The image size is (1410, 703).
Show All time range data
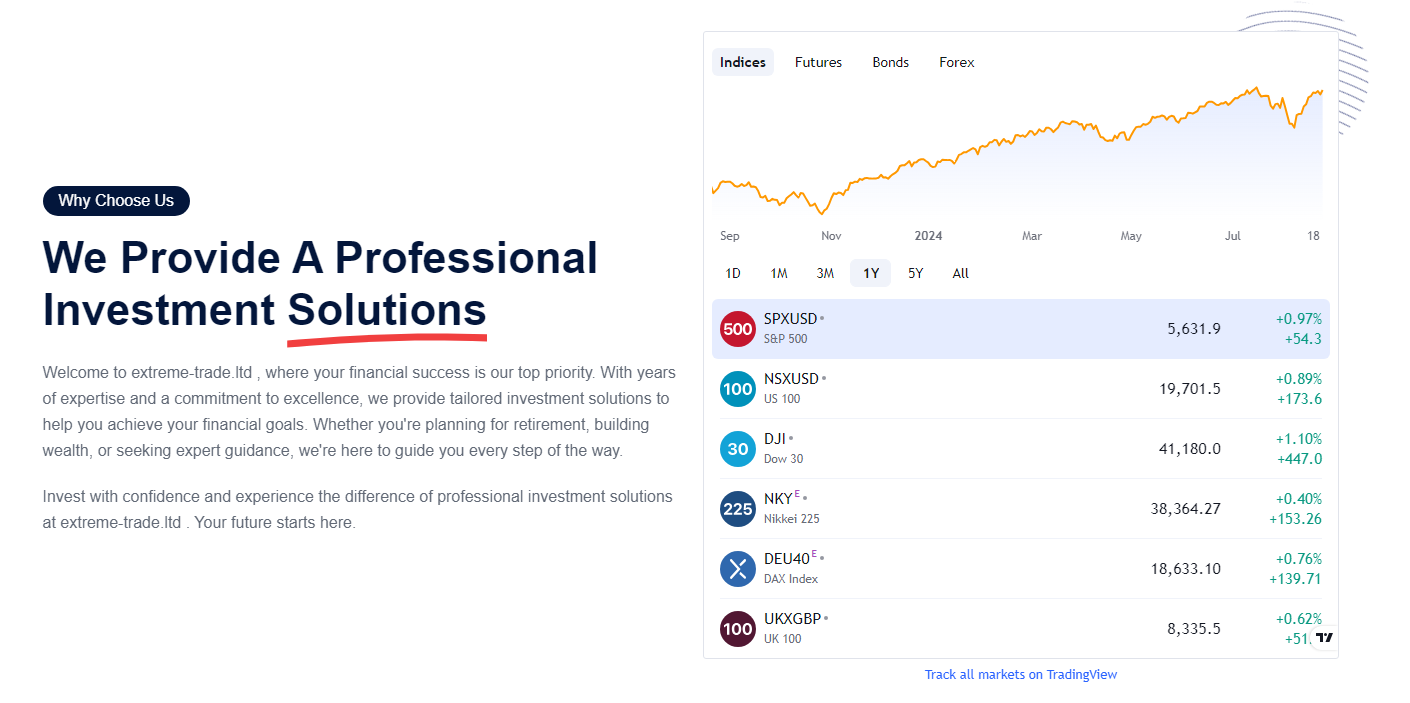tap(960, 273)
